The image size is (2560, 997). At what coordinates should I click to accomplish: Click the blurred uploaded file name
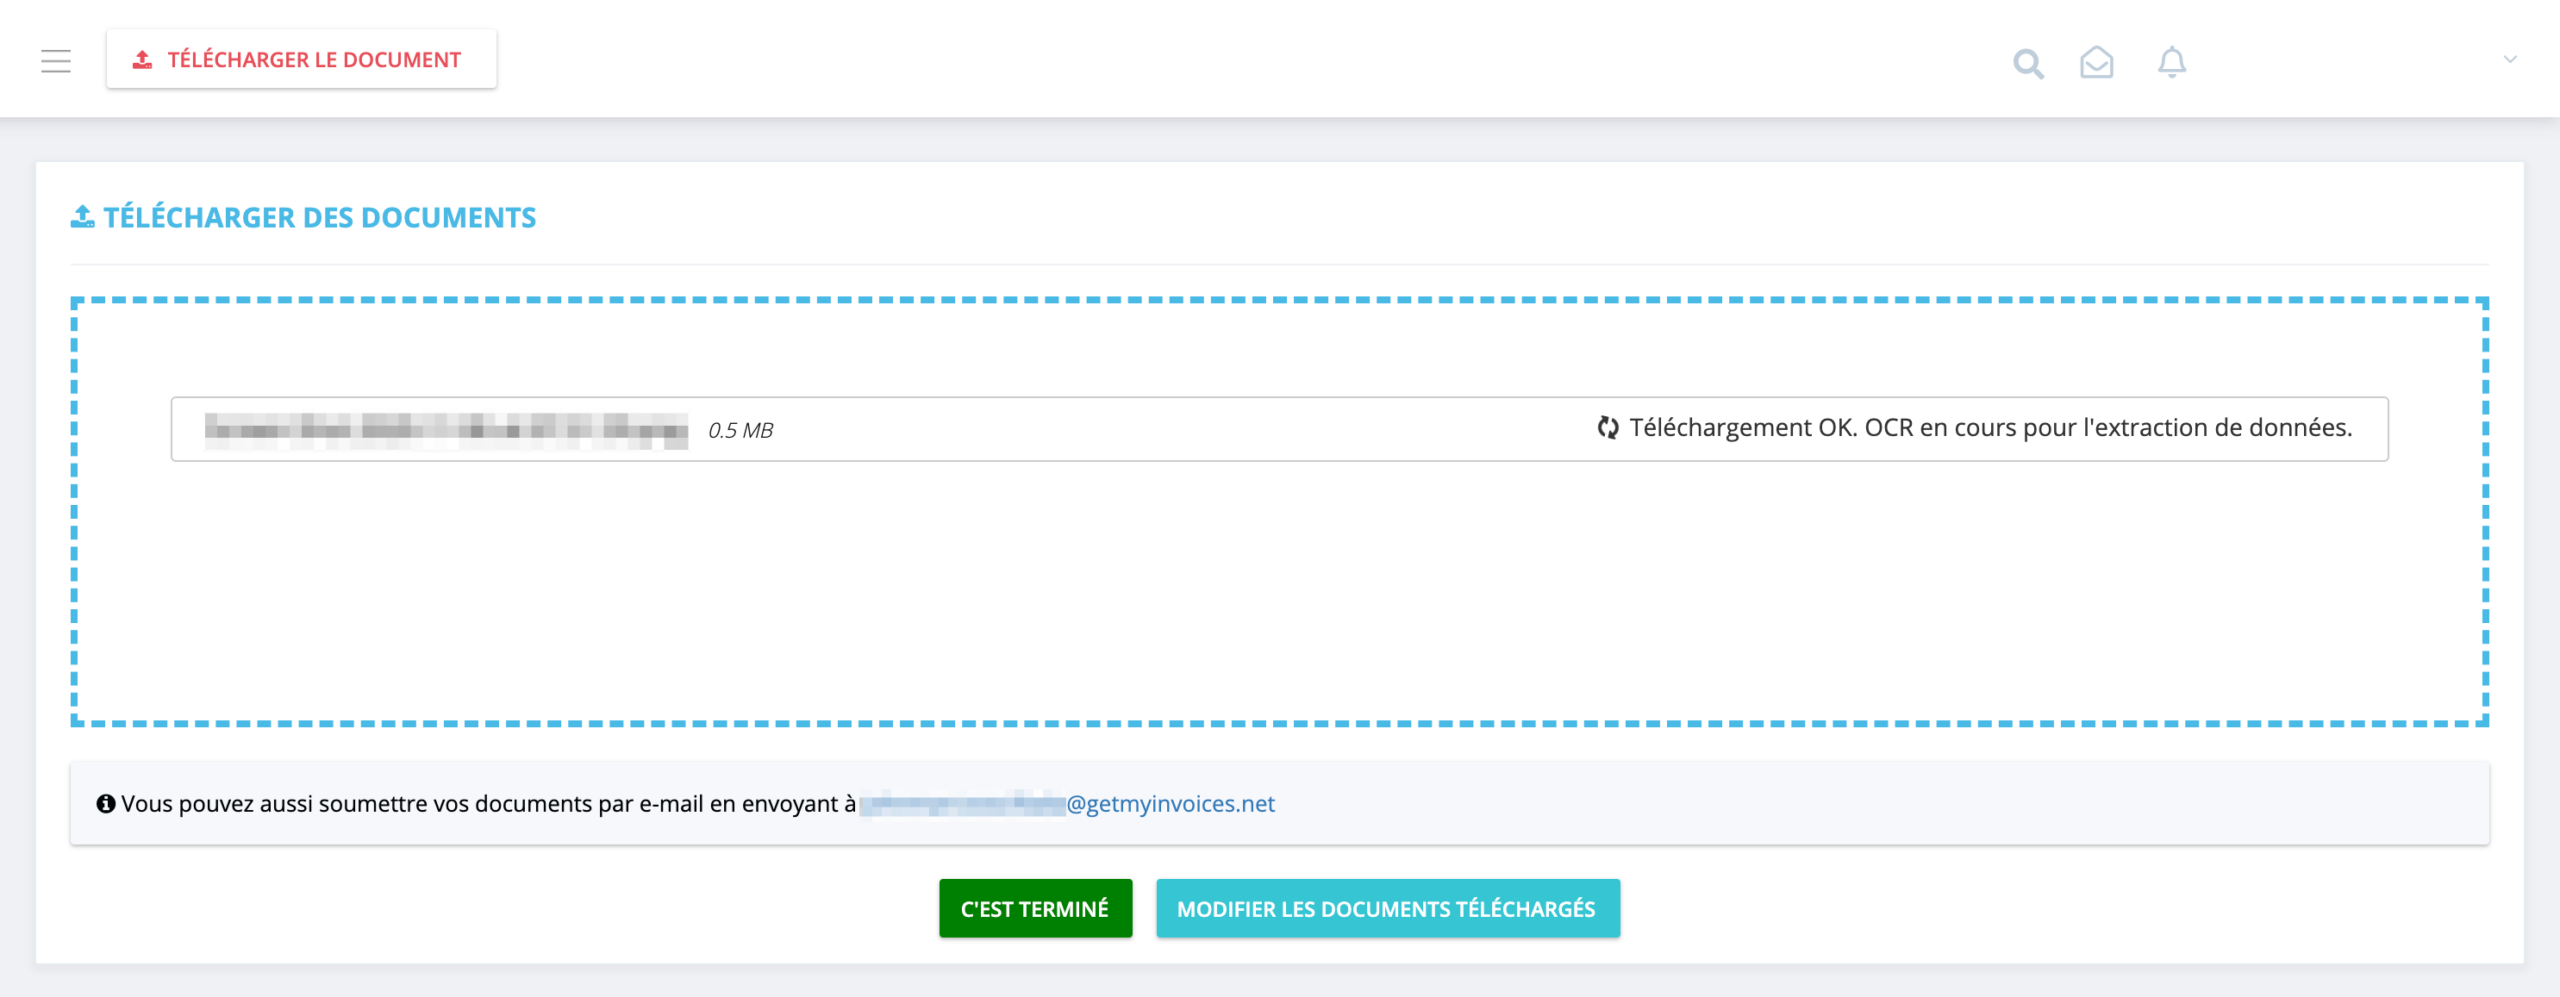(446, 430)
